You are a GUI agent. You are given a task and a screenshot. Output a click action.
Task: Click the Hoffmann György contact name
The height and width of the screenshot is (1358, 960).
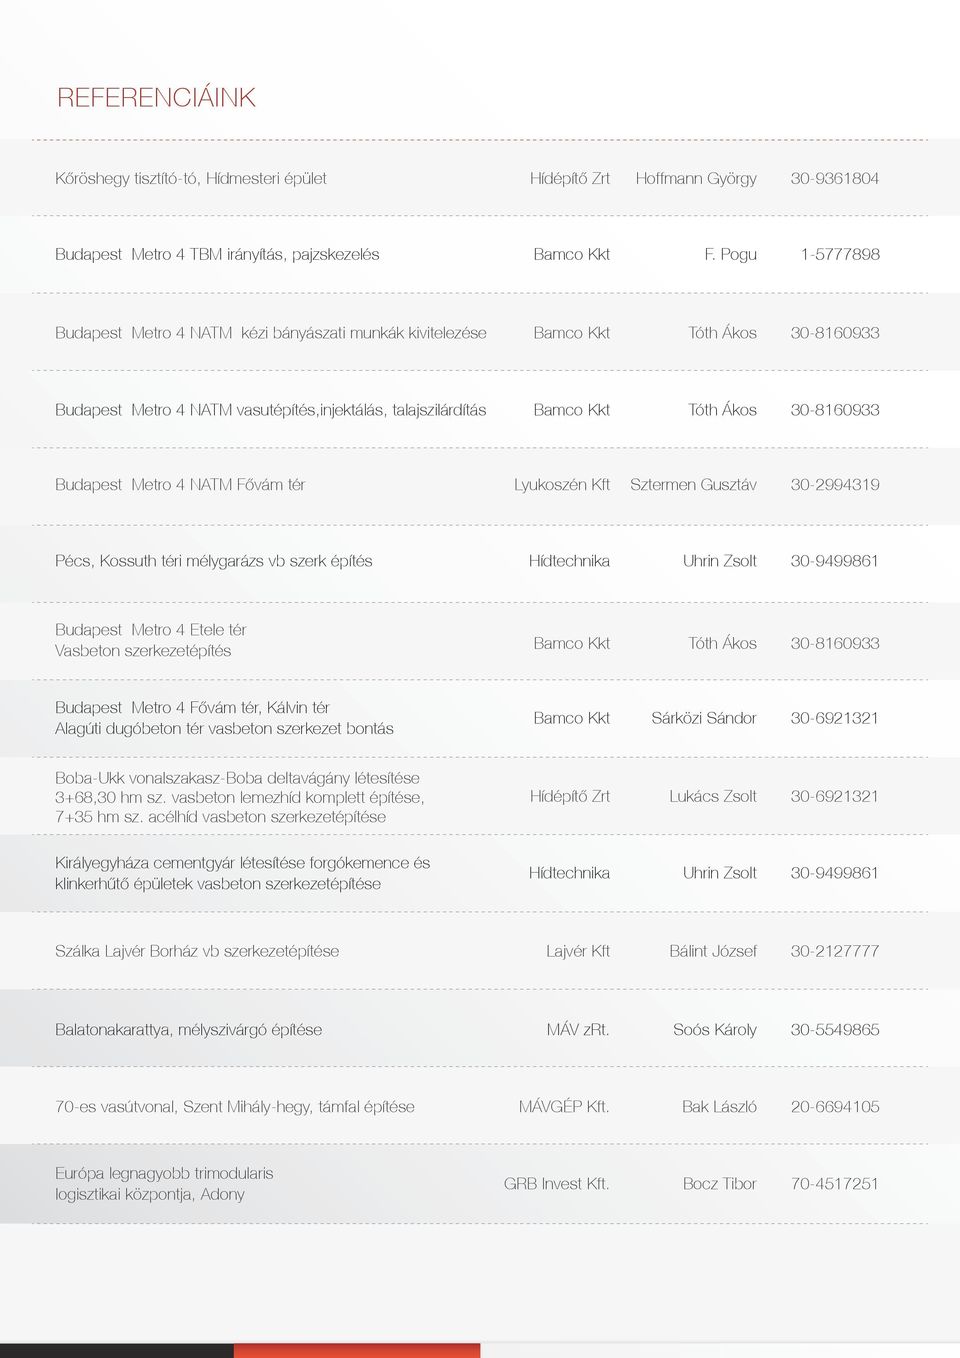[696, 179]
